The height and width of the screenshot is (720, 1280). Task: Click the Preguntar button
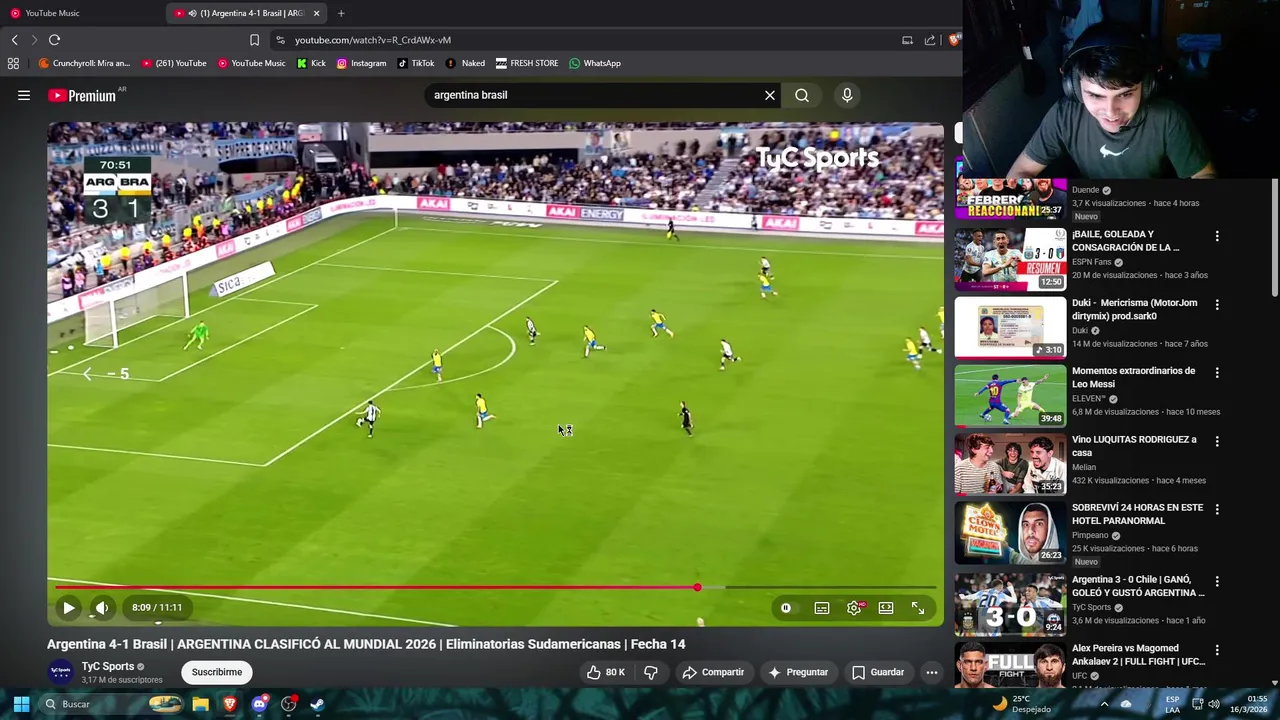coord(797,672)
